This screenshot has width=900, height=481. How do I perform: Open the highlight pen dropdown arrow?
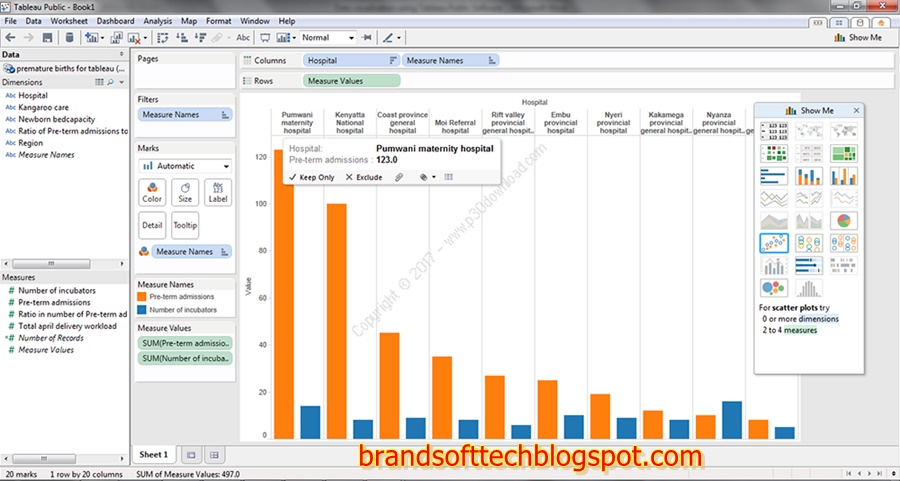pyautogui.click(x=399, y=38)
